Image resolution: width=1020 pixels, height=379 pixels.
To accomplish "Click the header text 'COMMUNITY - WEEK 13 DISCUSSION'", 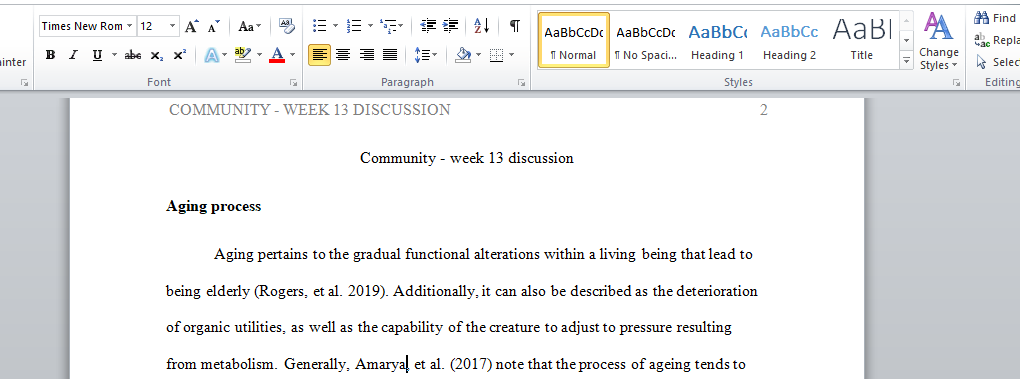I will (310, 110).
